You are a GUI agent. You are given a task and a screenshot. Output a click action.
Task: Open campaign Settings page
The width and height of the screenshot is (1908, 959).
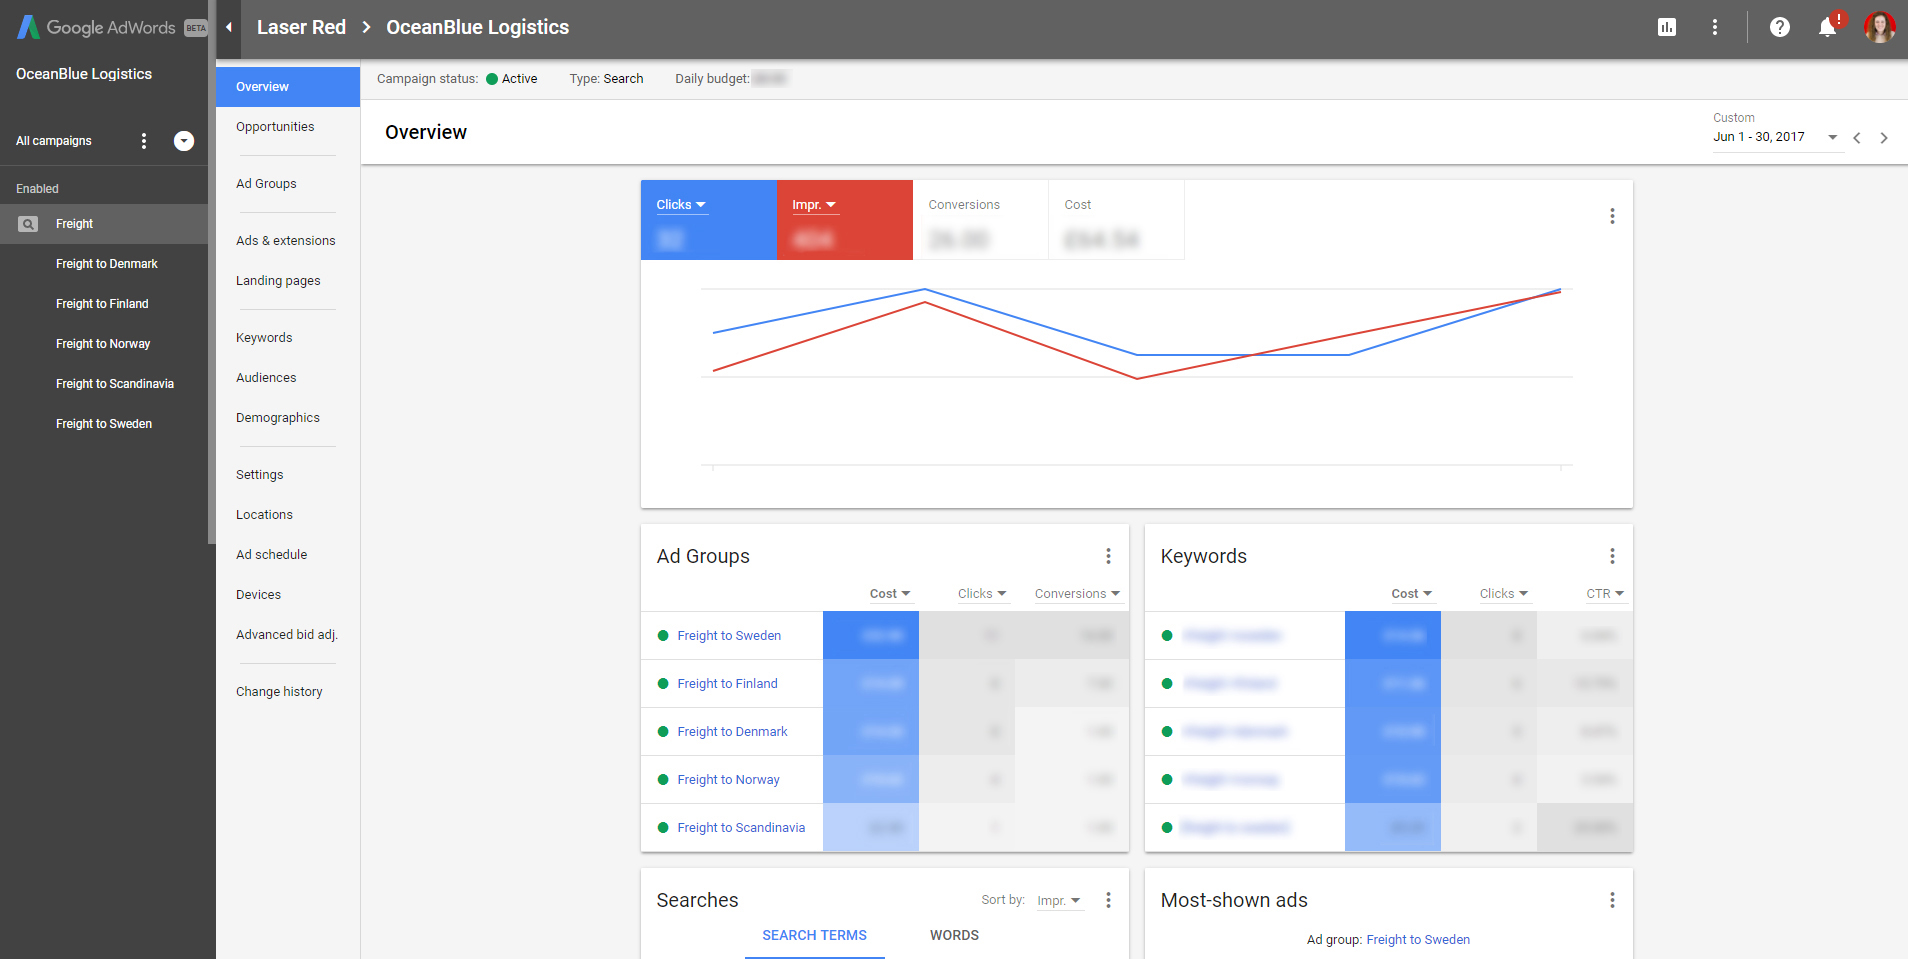click(x=260, y=475)
